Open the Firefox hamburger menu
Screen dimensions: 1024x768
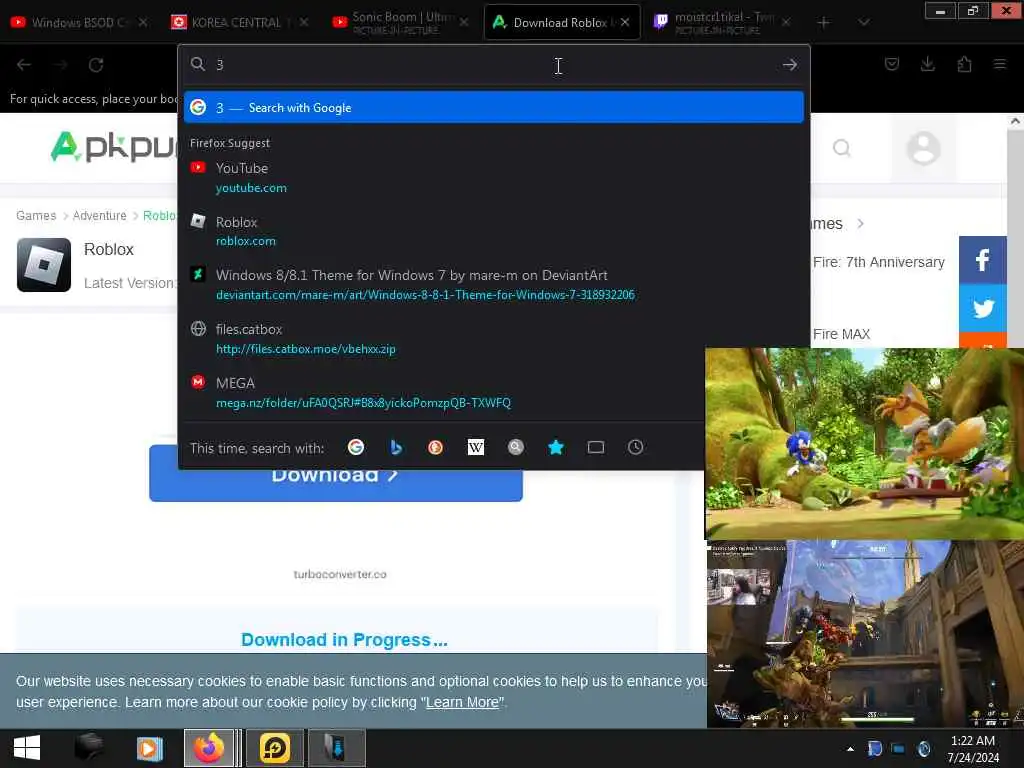(1000, 64)
